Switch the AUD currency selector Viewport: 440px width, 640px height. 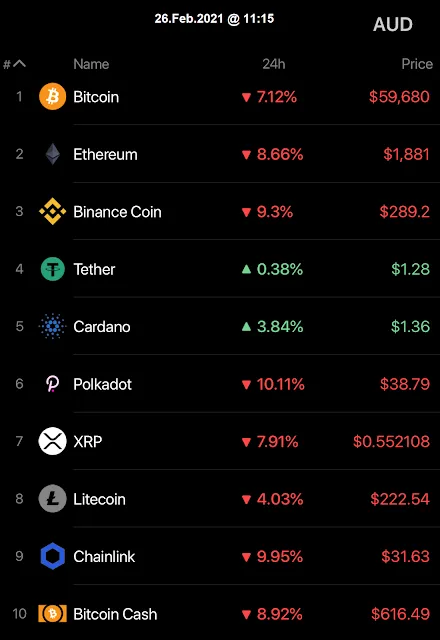(x=393, y=24)
